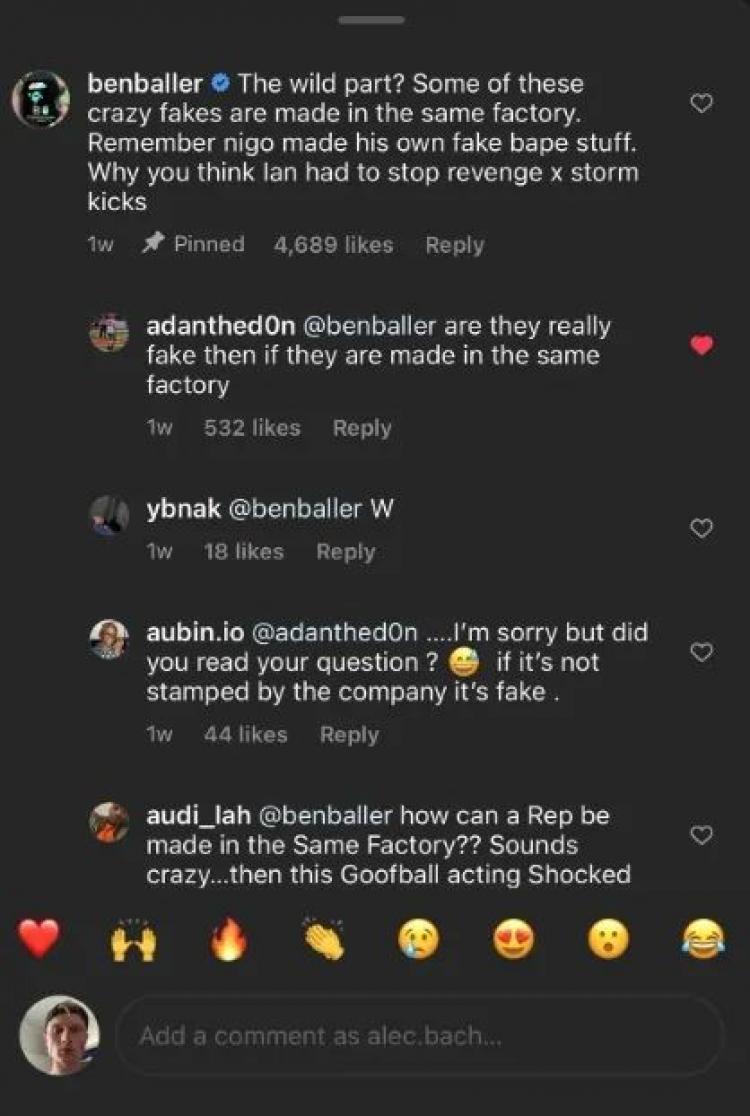The height and width of the screenshot is (1116, 750).
Task: Unlike adanthed0n's comment via red heart
Action: click(x=702, y=345)
